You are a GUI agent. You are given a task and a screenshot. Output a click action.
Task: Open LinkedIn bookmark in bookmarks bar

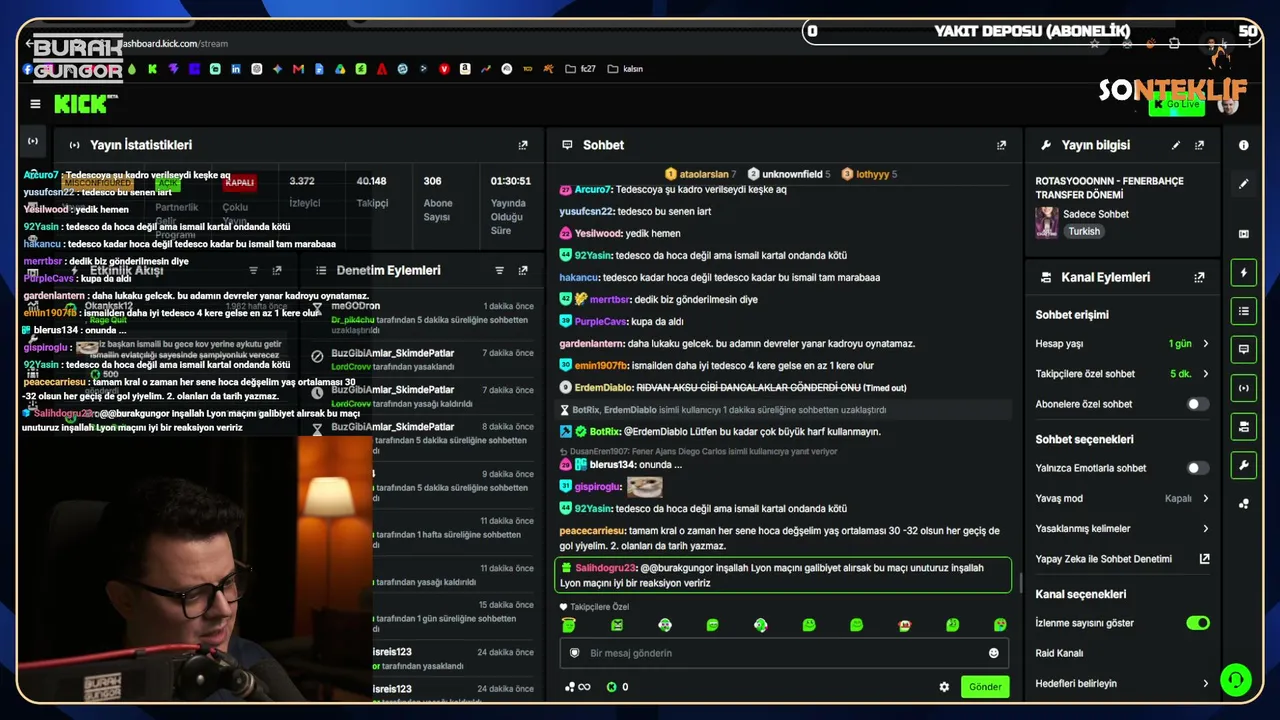[236, 69]
